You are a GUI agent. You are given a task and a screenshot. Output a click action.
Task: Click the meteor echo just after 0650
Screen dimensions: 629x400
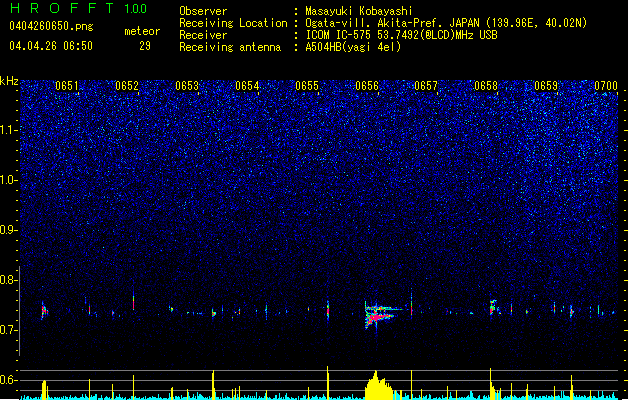coord(44,311)
